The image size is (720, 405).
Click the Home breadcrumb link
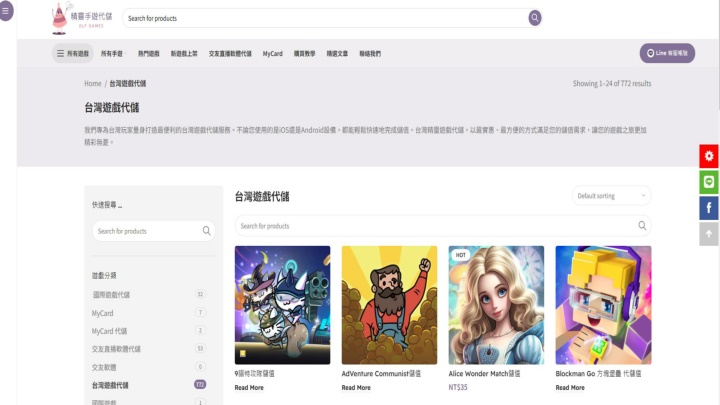tap(93, 84)
